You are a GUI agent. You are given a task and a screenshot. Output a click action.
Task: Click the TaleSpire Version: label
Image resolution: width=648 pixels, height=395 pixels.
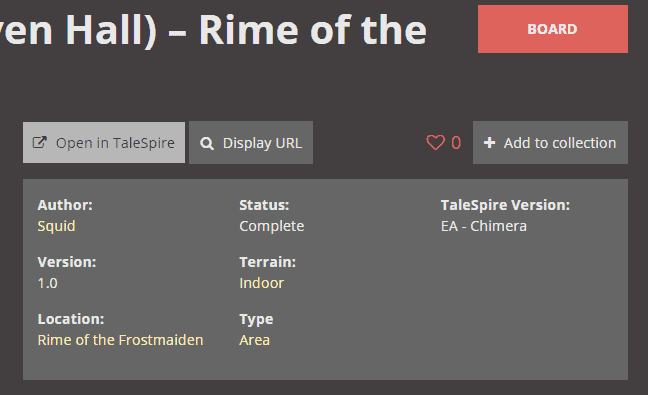[x=505, y=205]
